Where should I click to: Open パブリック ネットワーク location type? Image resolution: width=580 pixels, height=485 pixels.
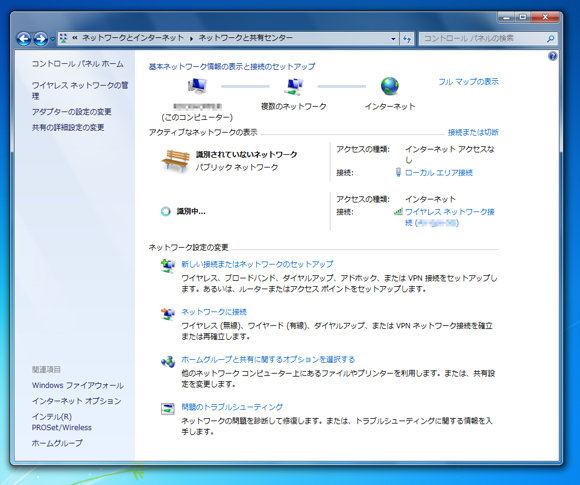[x=237, y=167]
